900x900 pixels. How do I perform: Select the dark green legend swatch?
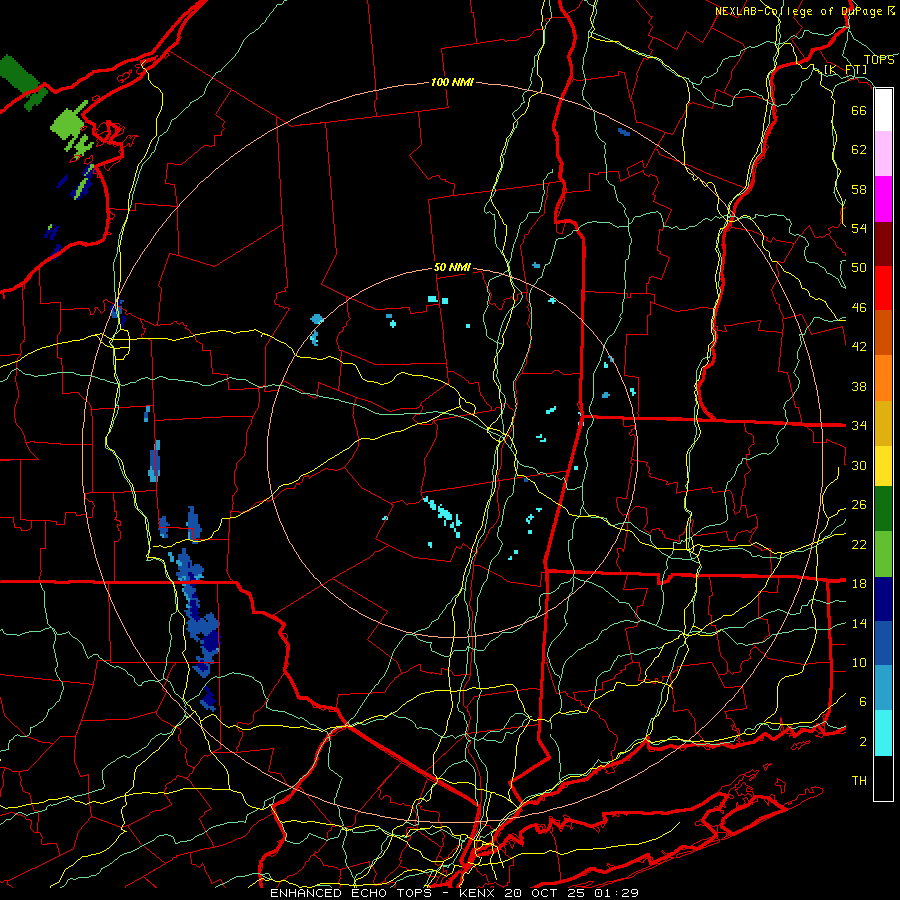tap(883, 509)
